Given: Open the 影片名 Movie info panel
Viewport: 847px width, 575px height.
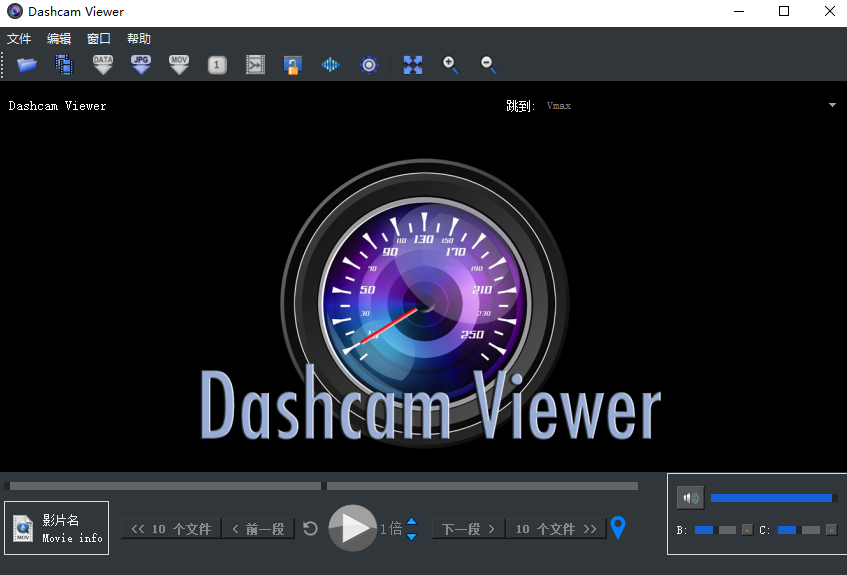Looking at the screenshot, I should tap(57, 528).
